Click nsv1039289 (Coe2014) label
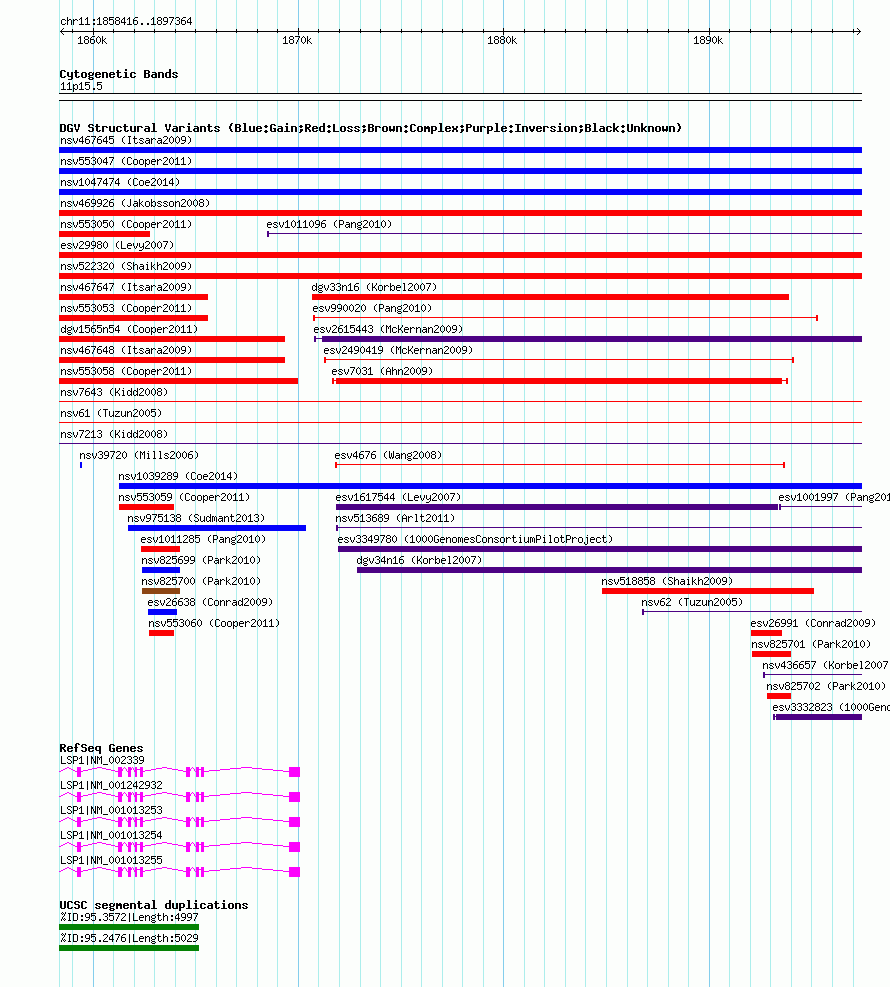This screenshot has width=890, height=987. [x=179, y=477]
